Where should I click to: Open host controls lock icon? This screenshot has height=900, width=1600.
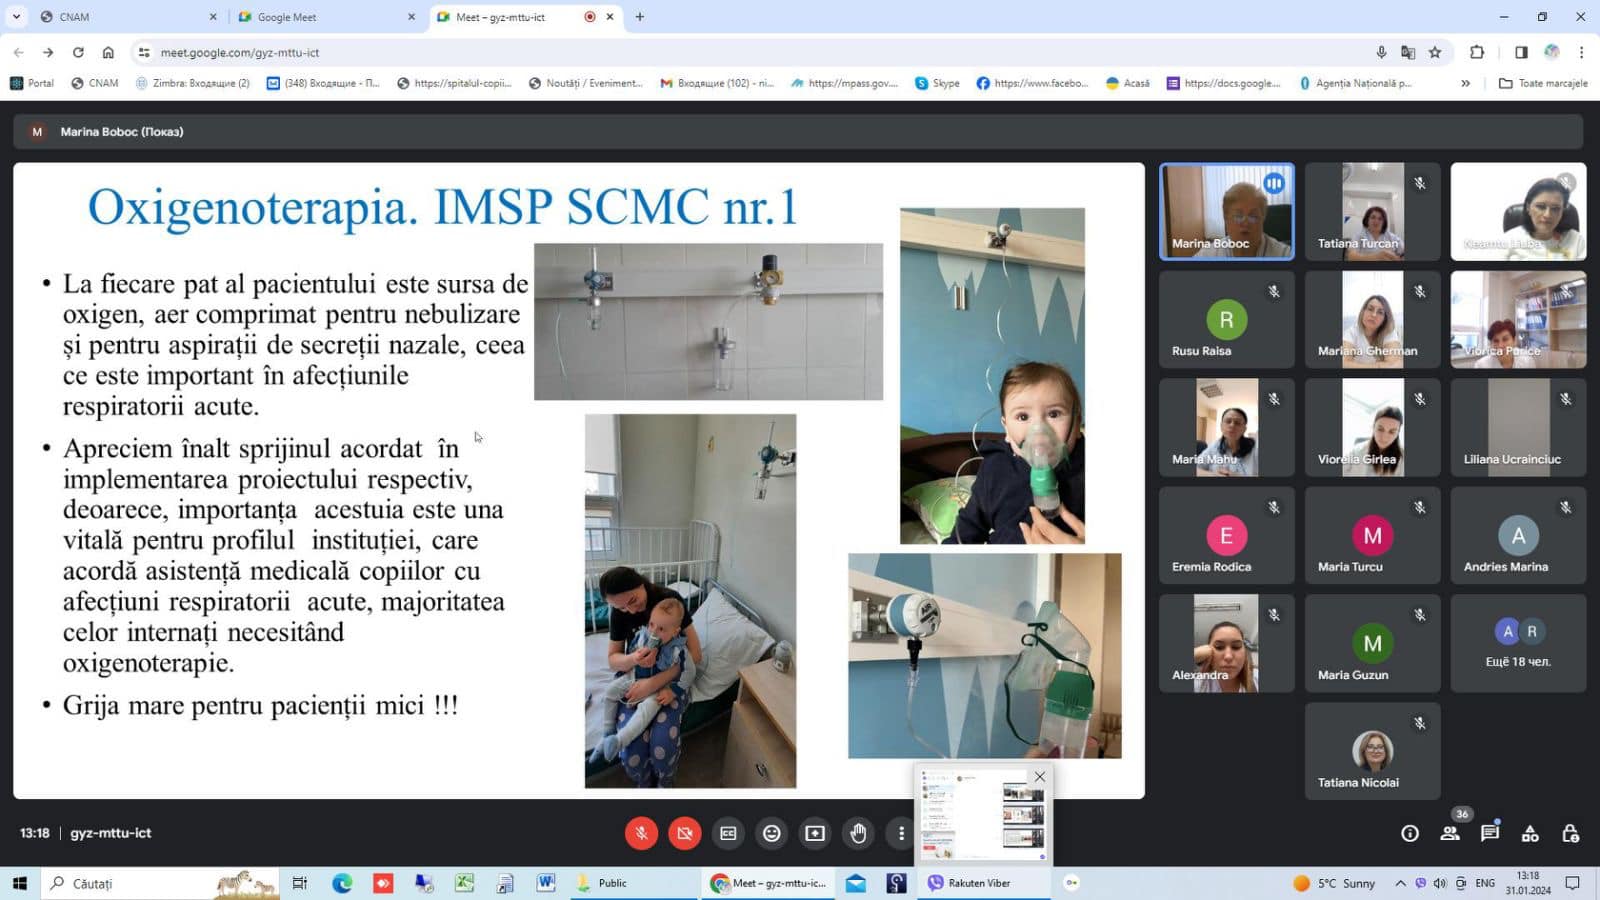click(1570, 833)
